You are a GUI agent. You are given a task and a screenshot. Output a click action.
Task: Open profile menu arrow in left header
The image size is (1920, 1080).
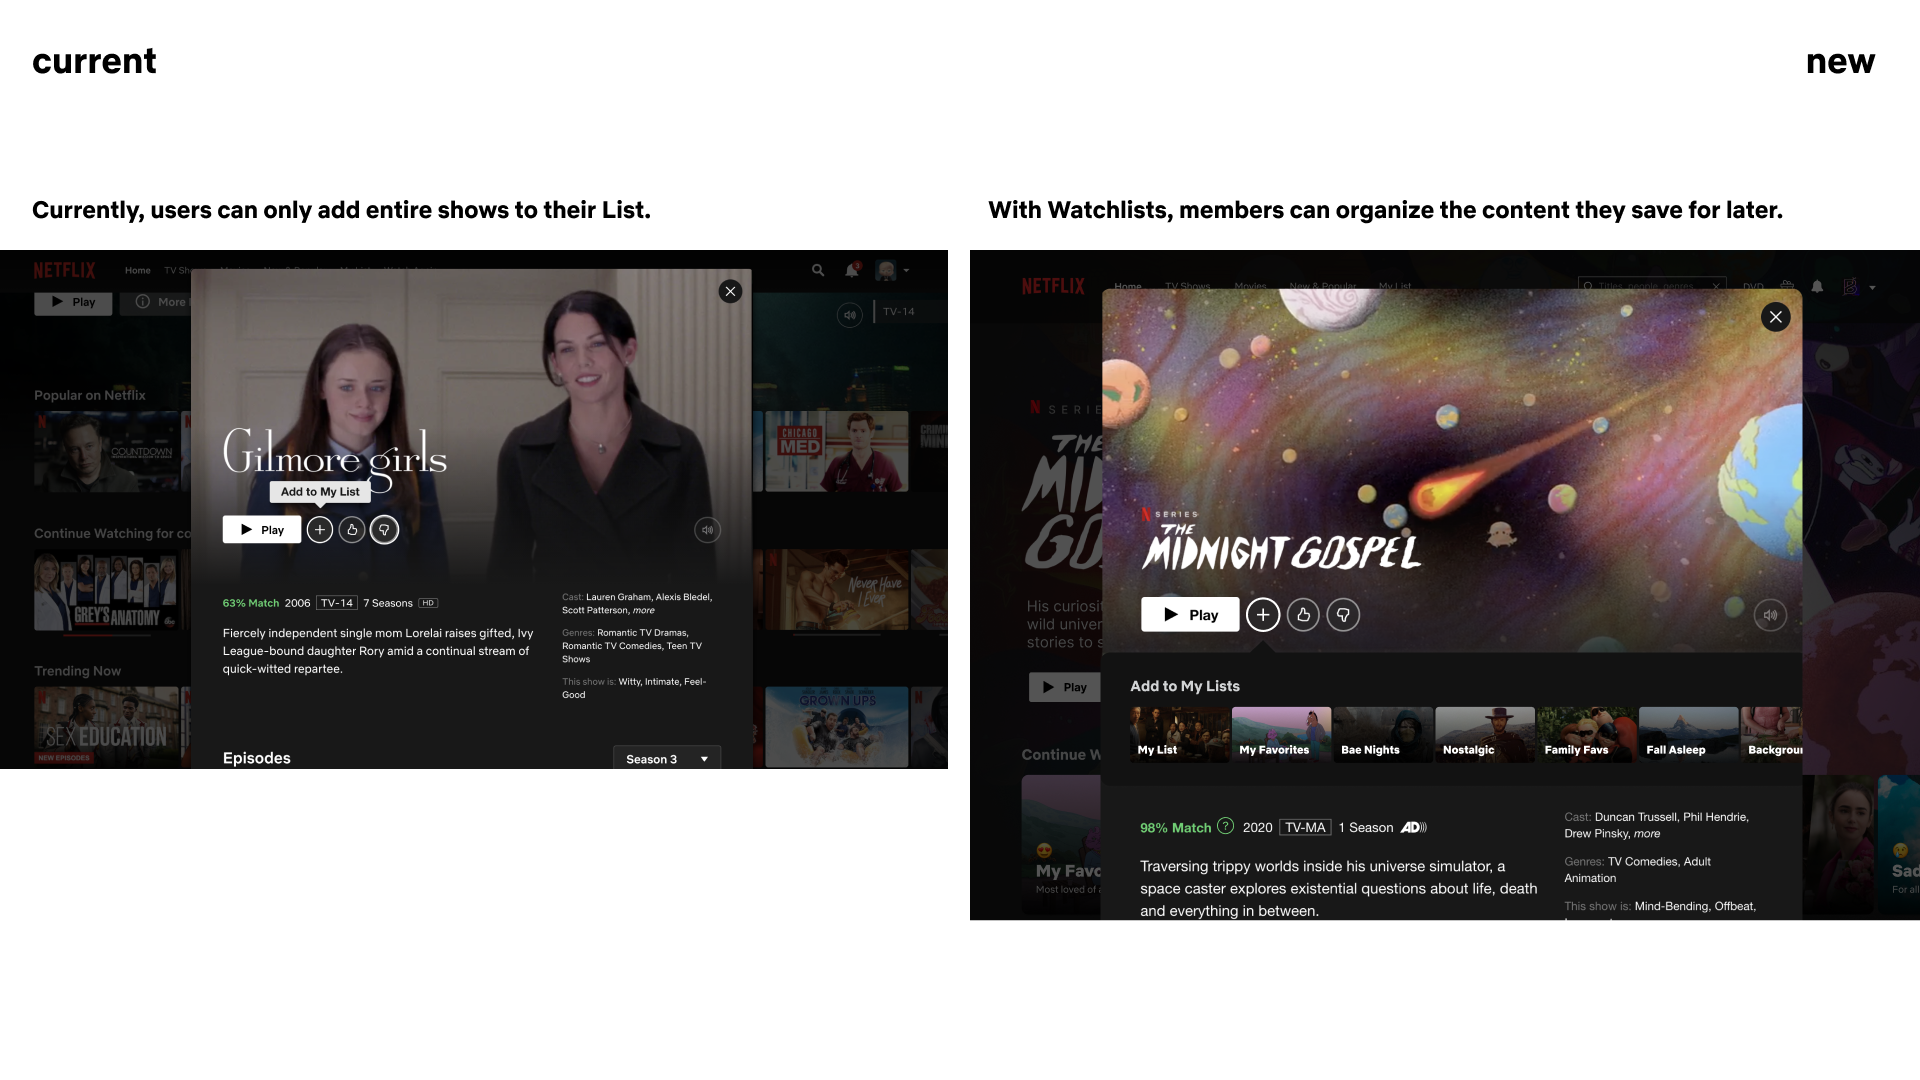click(x=906, y=270)
